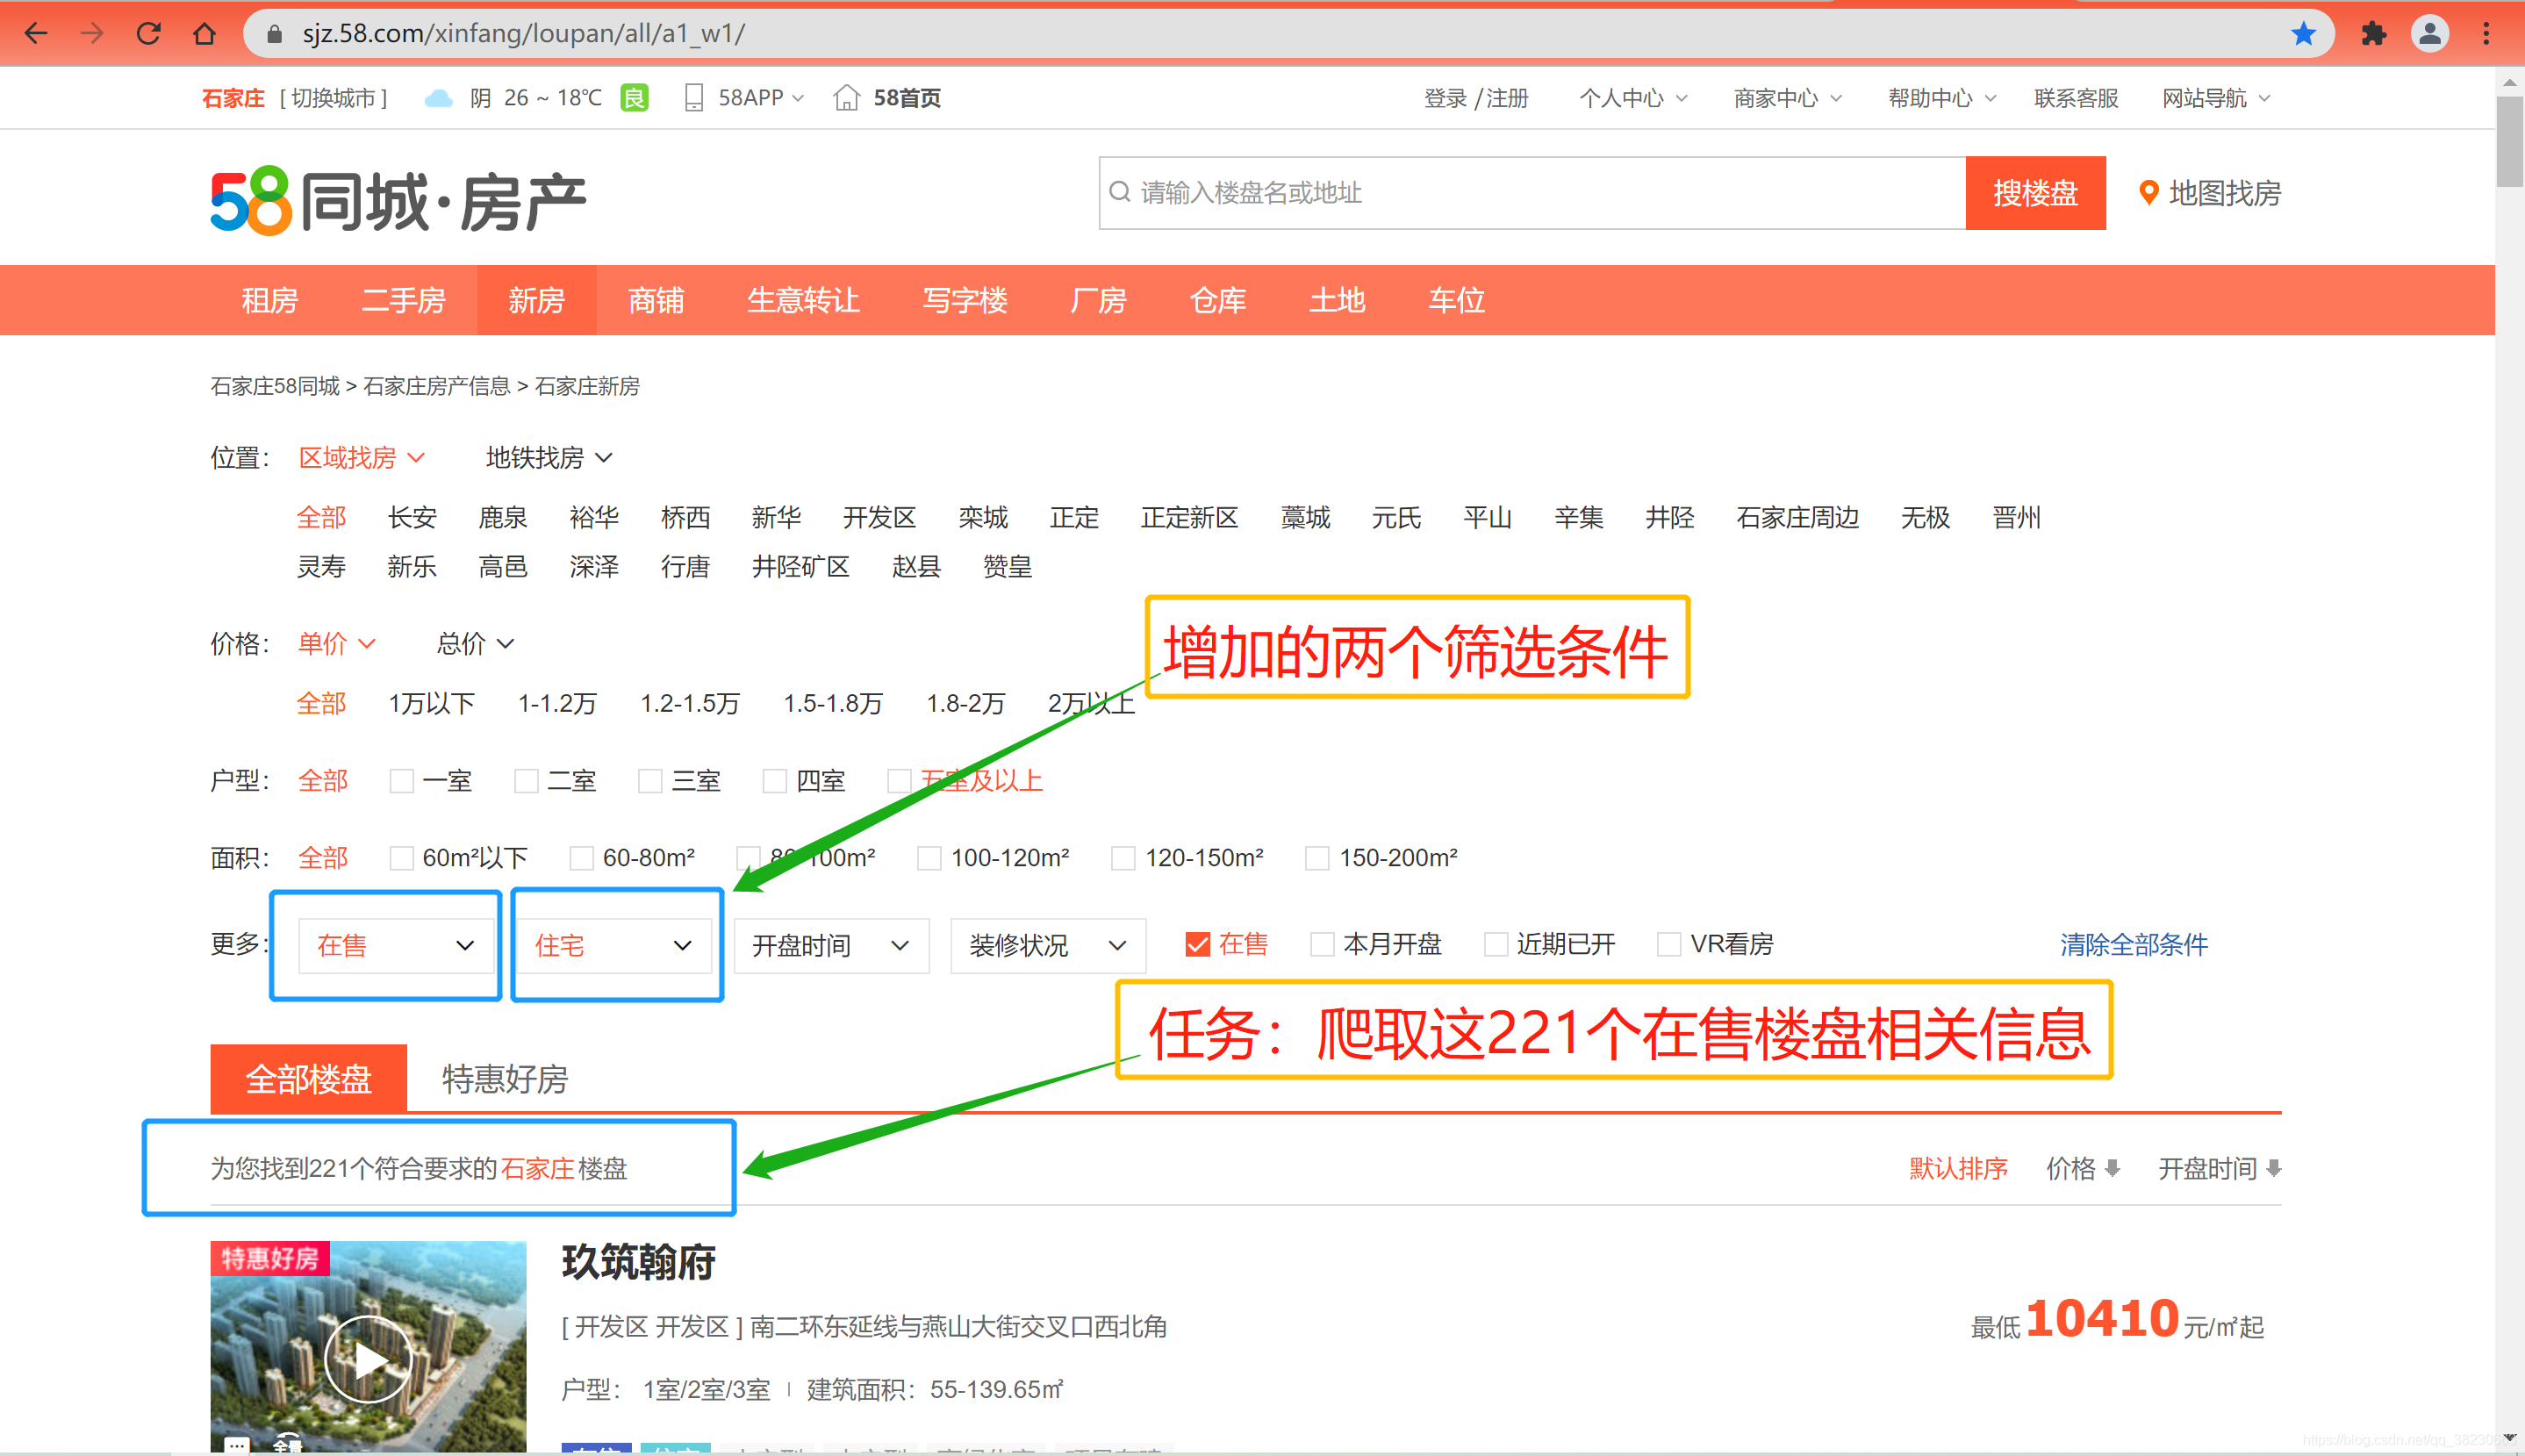
Task: Click the 58同城 logo
Action: tap(398, 200)
